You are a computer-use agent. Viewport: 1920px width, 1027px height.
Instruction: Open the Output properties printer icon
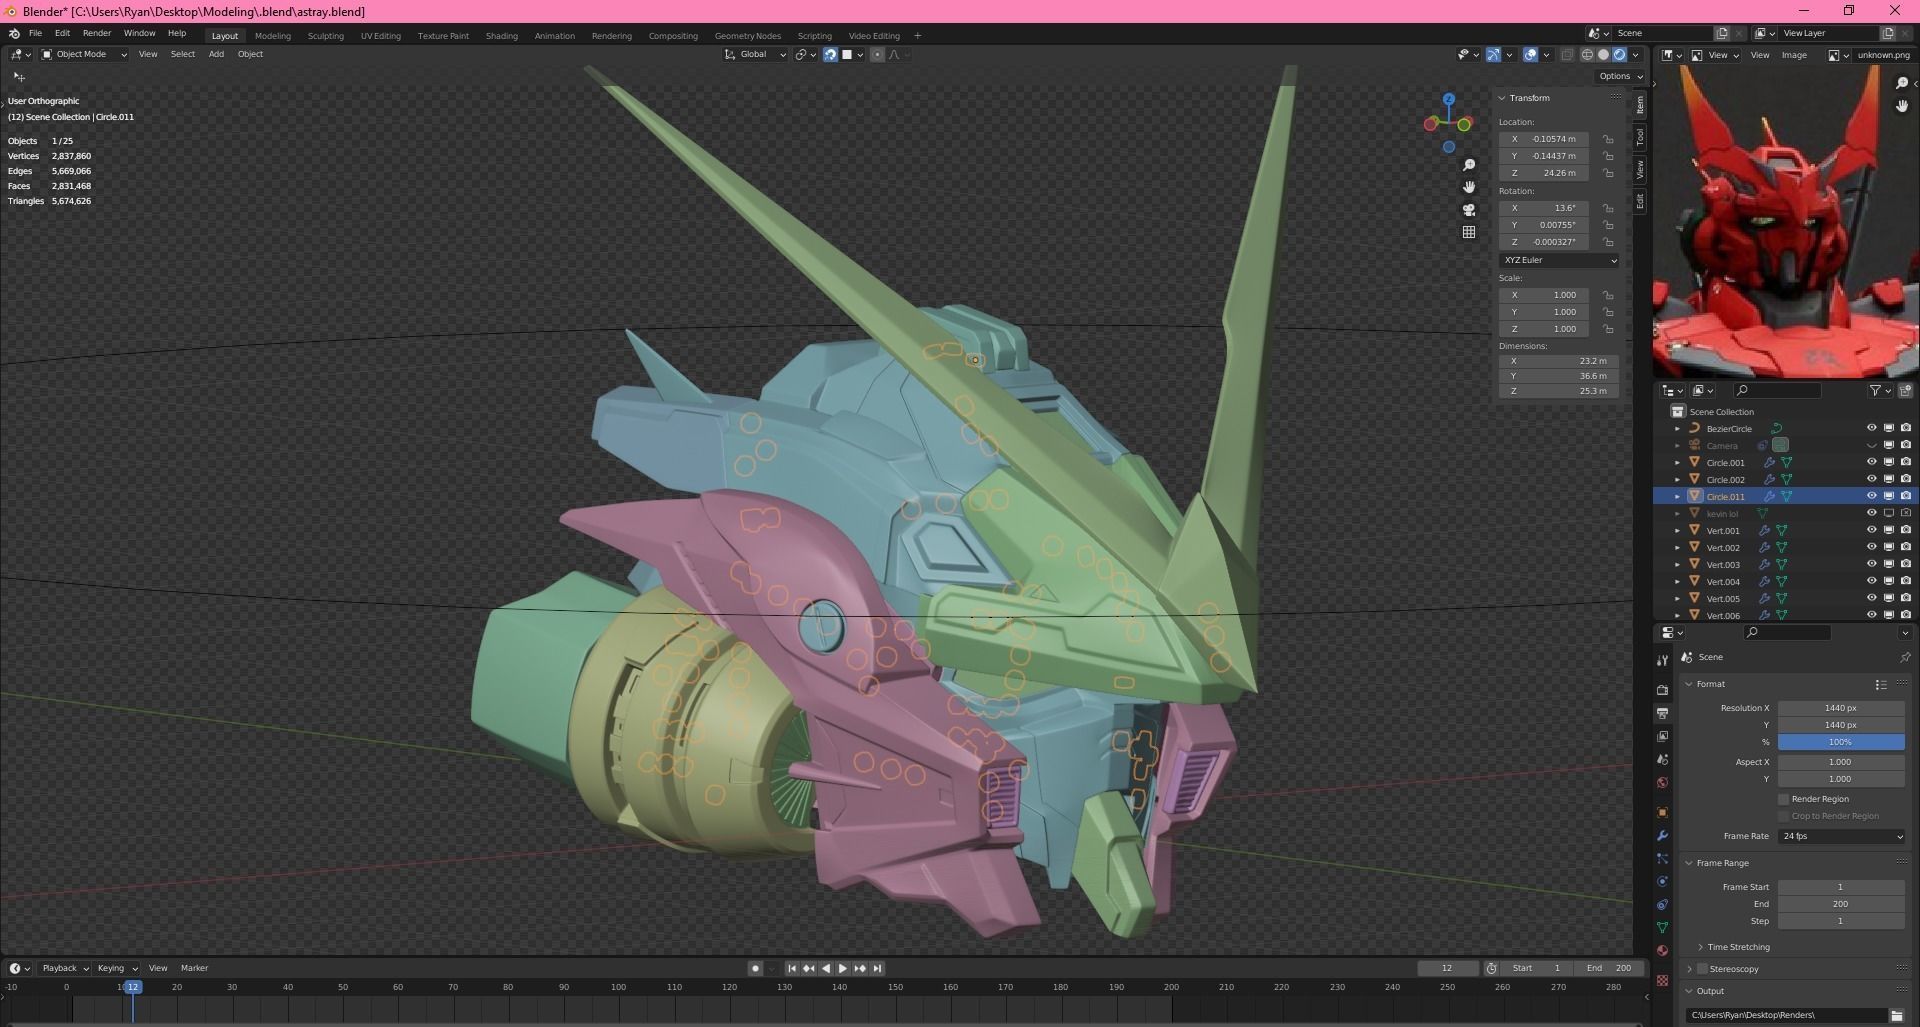point(1662,713)
